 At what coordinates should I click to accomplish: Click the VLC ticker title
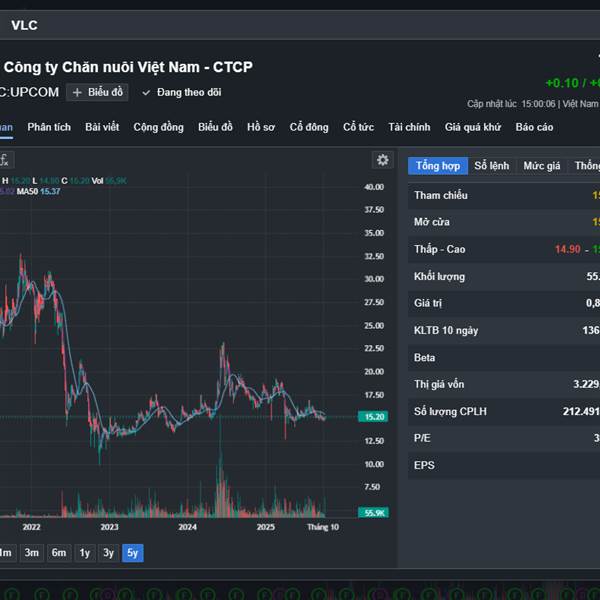coord(24,25)
